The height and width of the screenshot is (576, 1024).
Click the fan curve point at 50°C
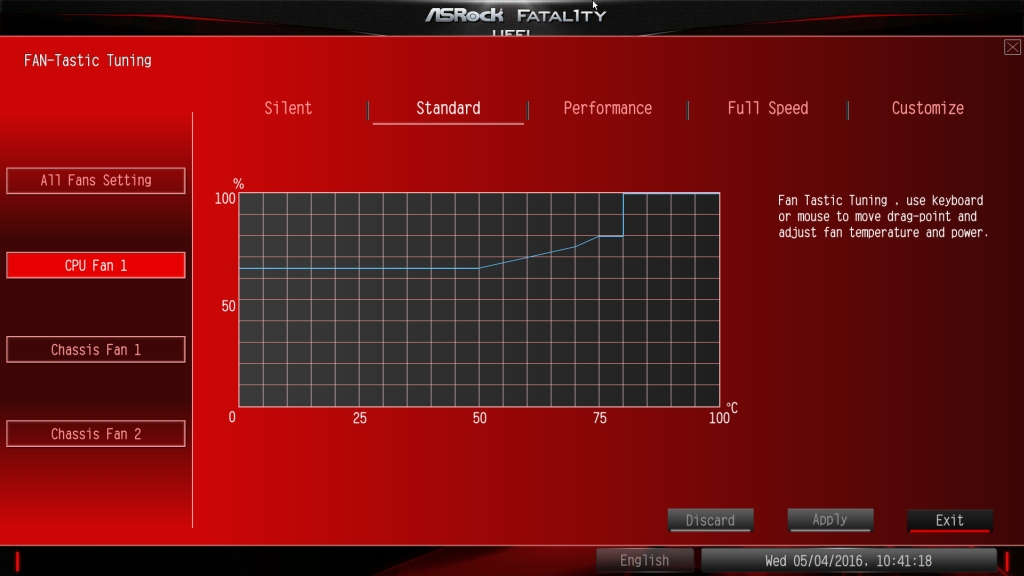point(479,268)
